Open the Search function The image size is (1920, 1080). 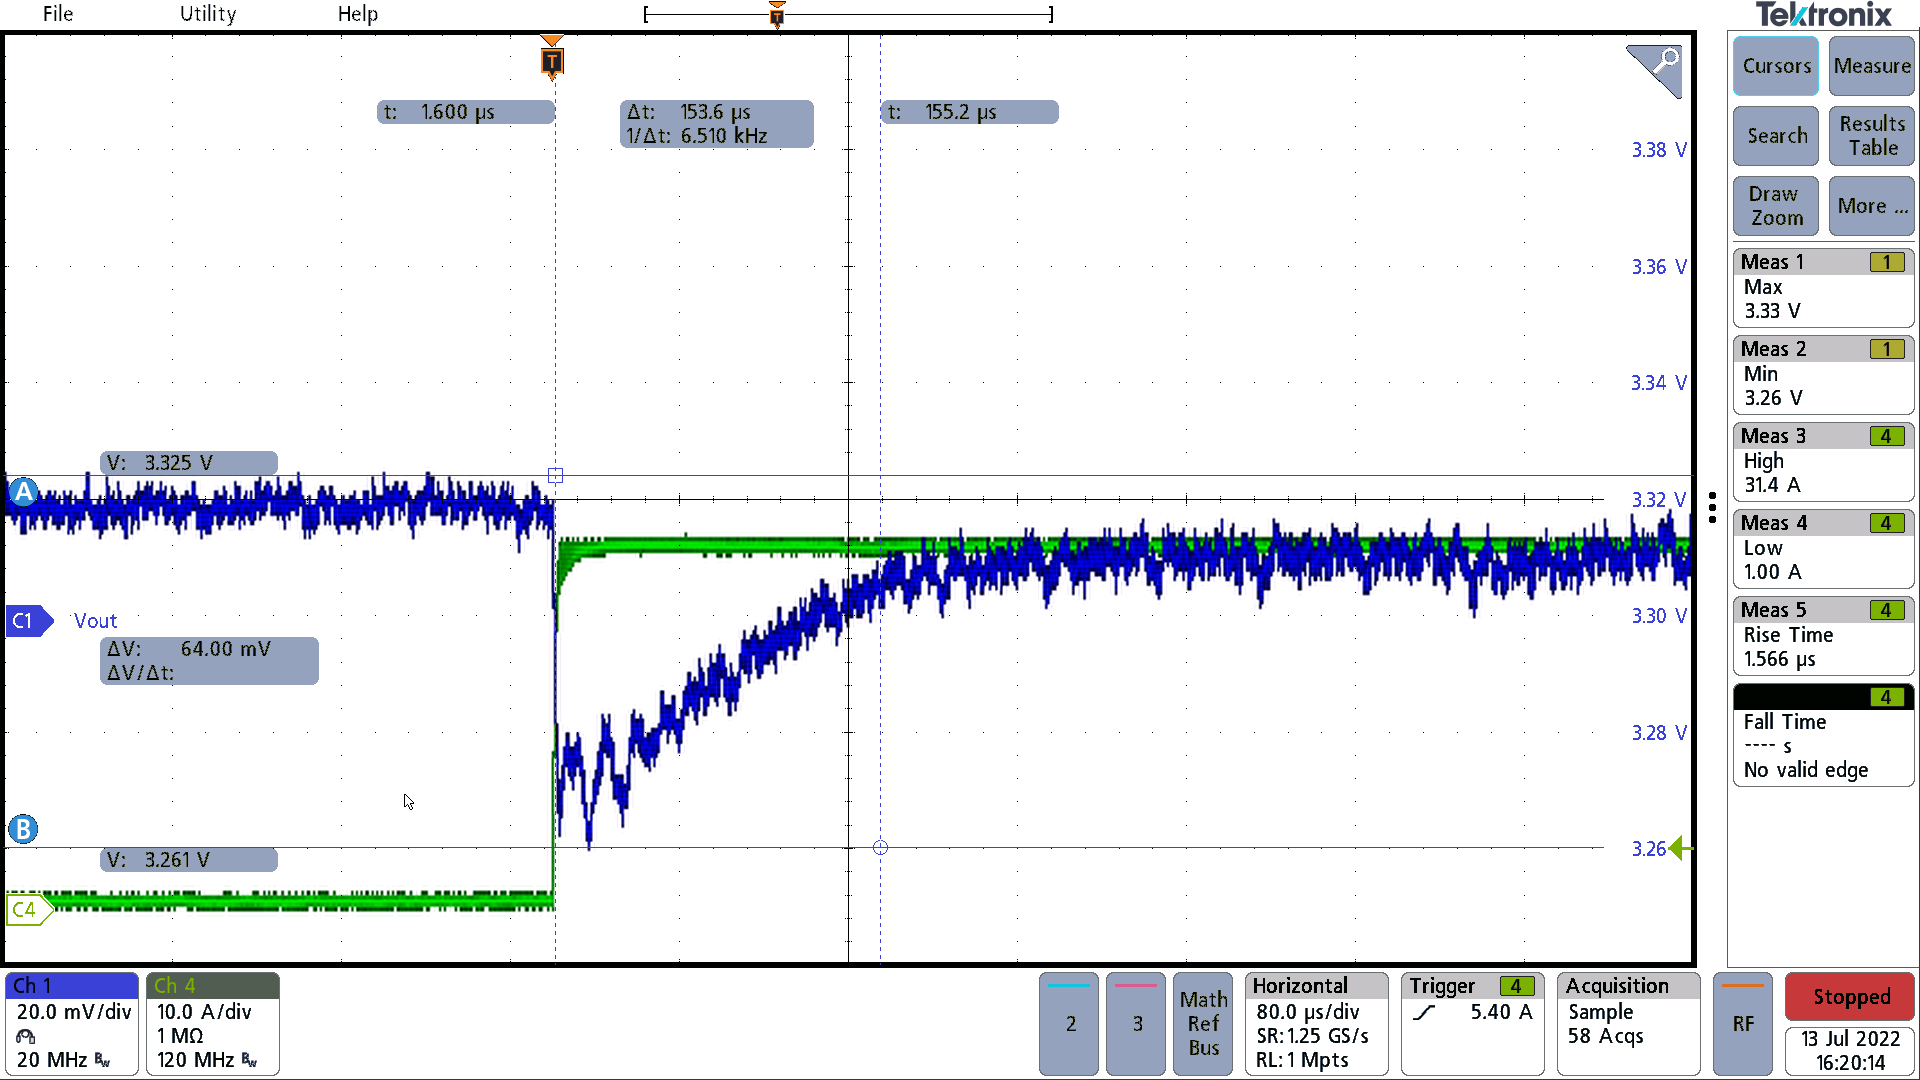pos(1776,136)
